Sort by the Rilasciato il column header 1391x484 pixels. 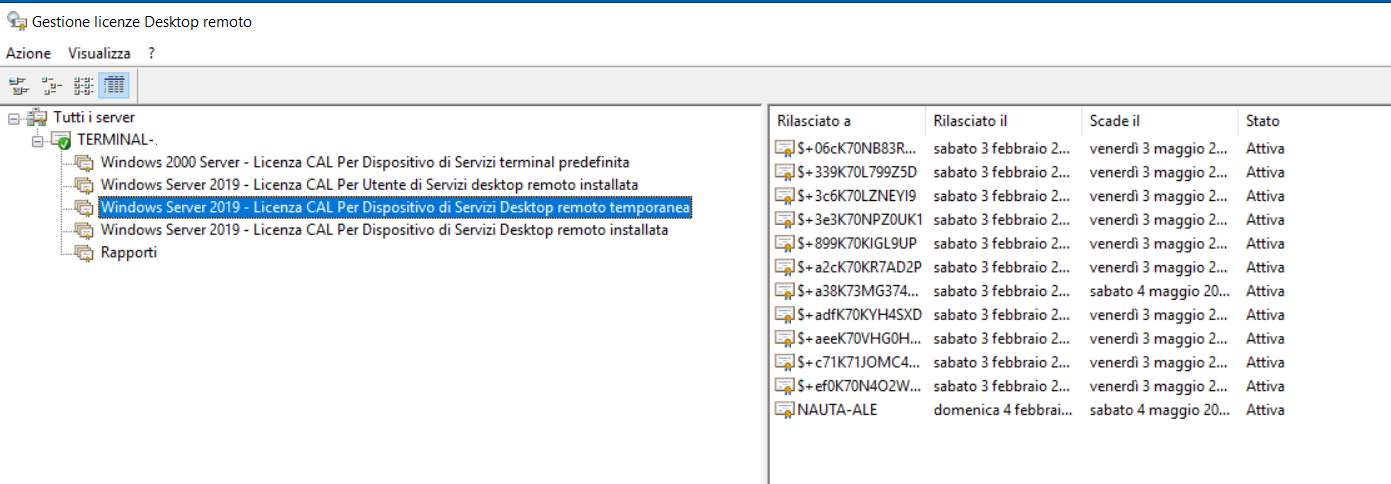click(x=1003, y=121)
